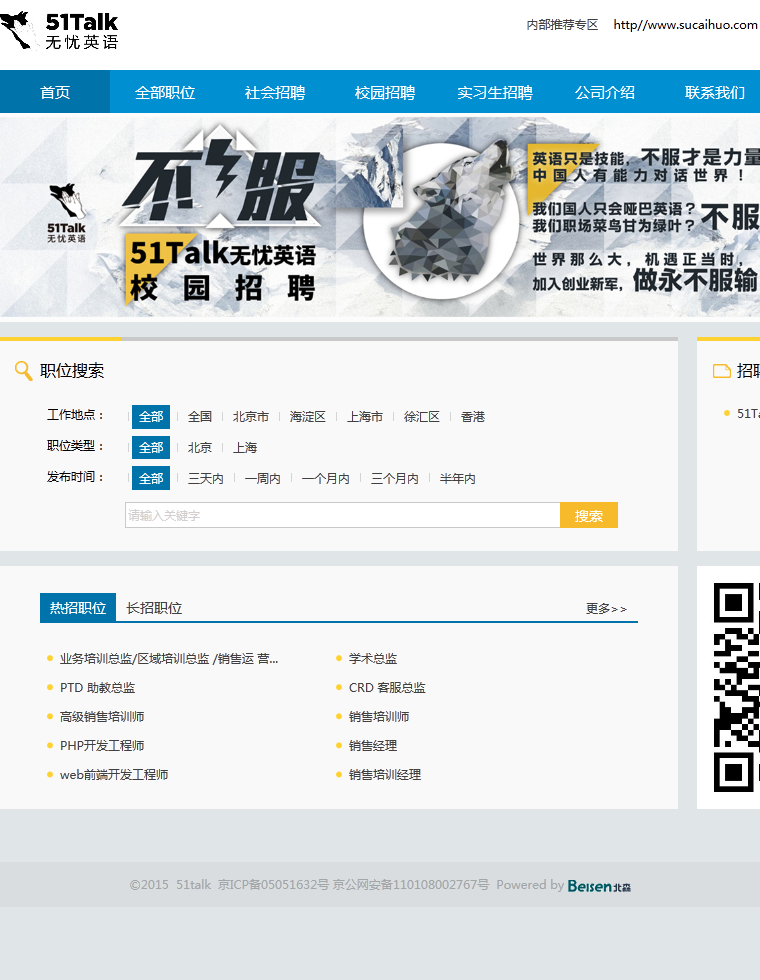This screenshot has height=980, width=760.
Task: Filter postings to 三天内
Action: point(206,478)
